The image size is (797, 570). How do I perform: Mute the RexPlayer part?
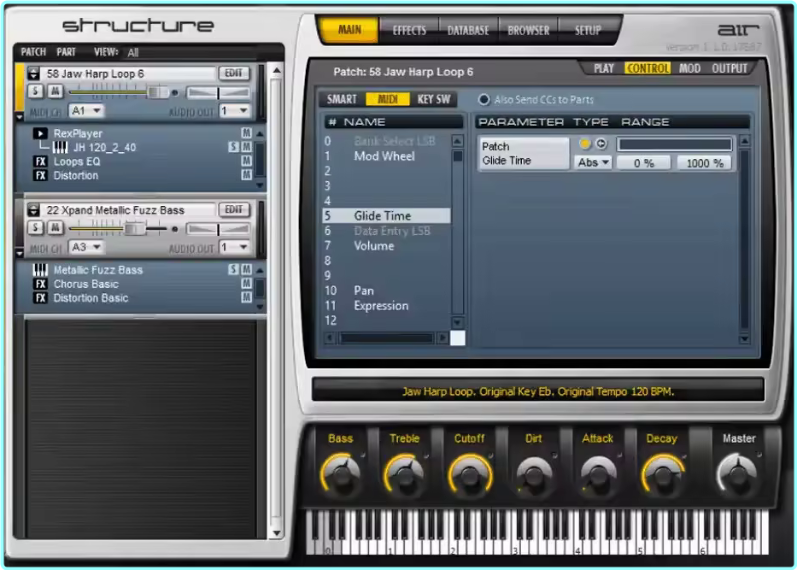(247, 133)
